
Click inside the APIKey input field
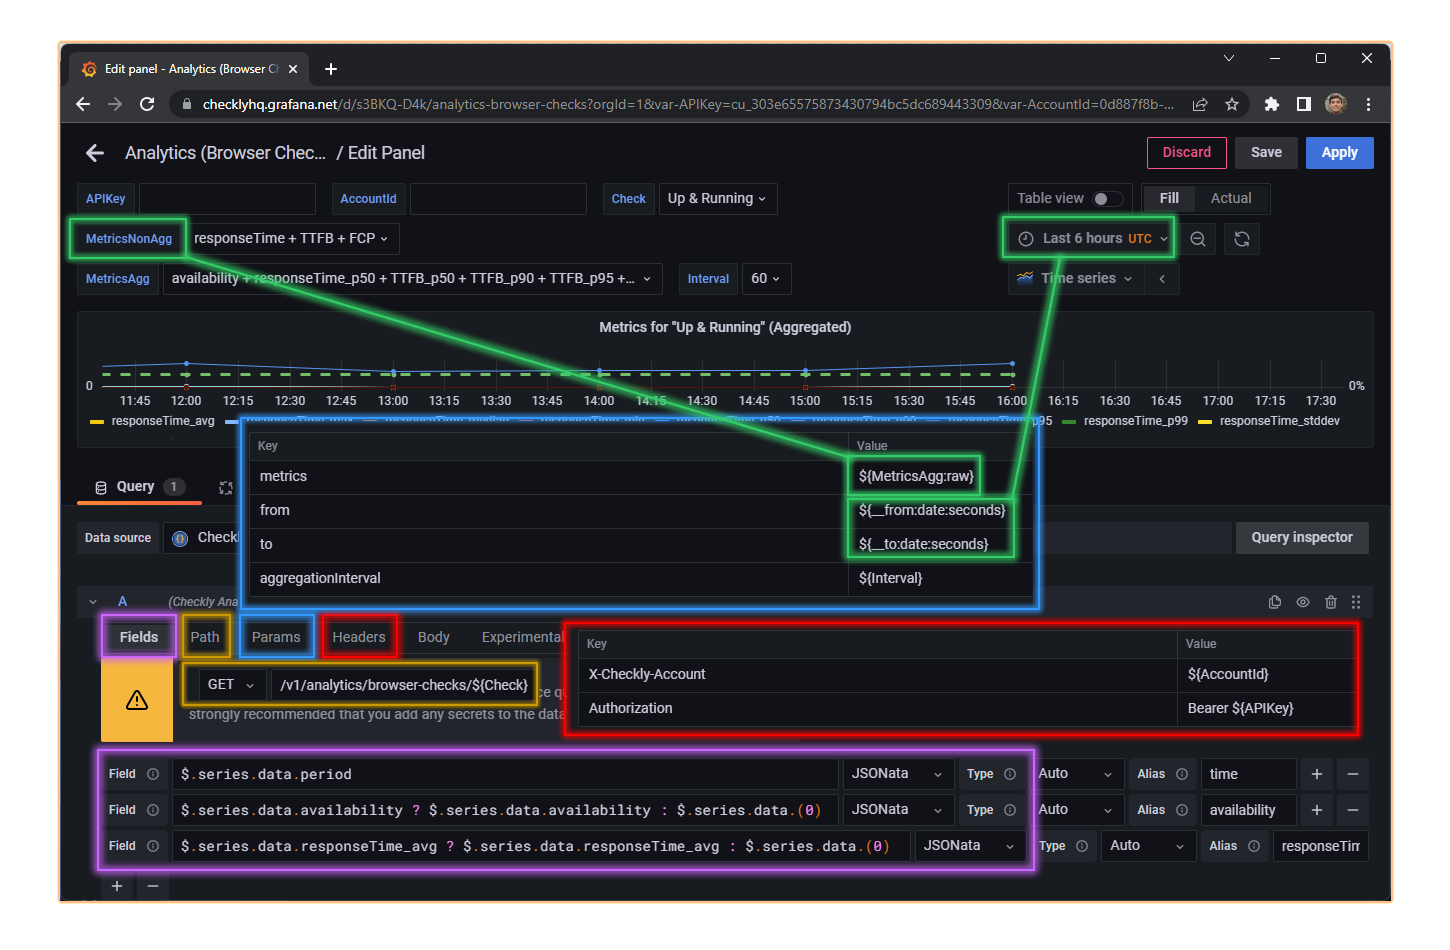pos(227,198)
